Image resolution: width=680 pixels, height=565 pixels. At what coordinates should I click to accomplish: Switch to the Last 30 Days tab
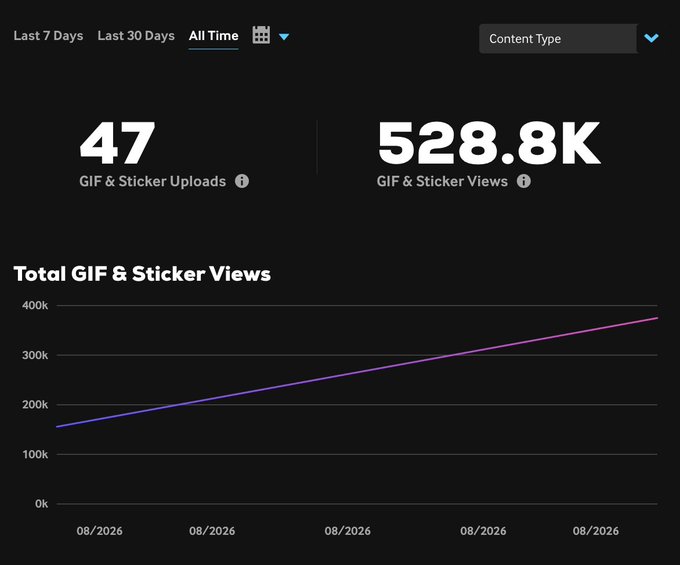click(x=136, y=36)
